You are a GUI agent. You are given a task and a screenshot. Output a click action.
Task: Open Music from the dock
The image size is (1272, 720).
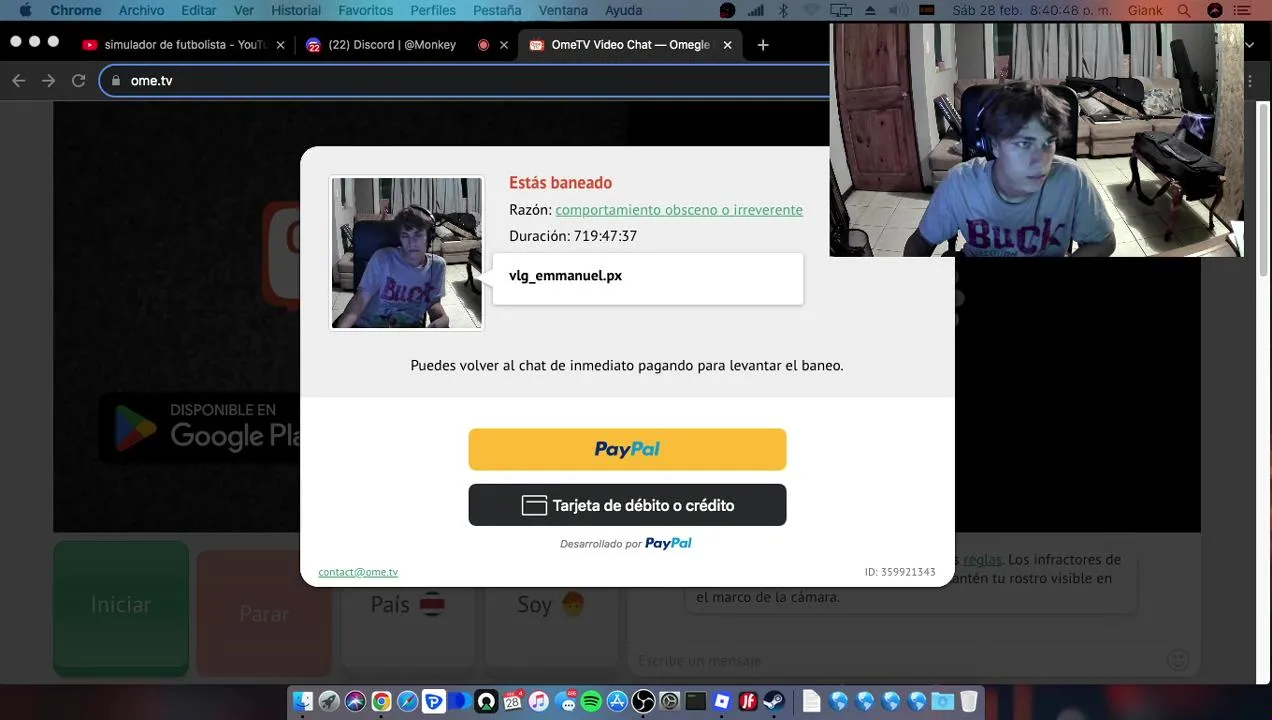click(538, 702)
